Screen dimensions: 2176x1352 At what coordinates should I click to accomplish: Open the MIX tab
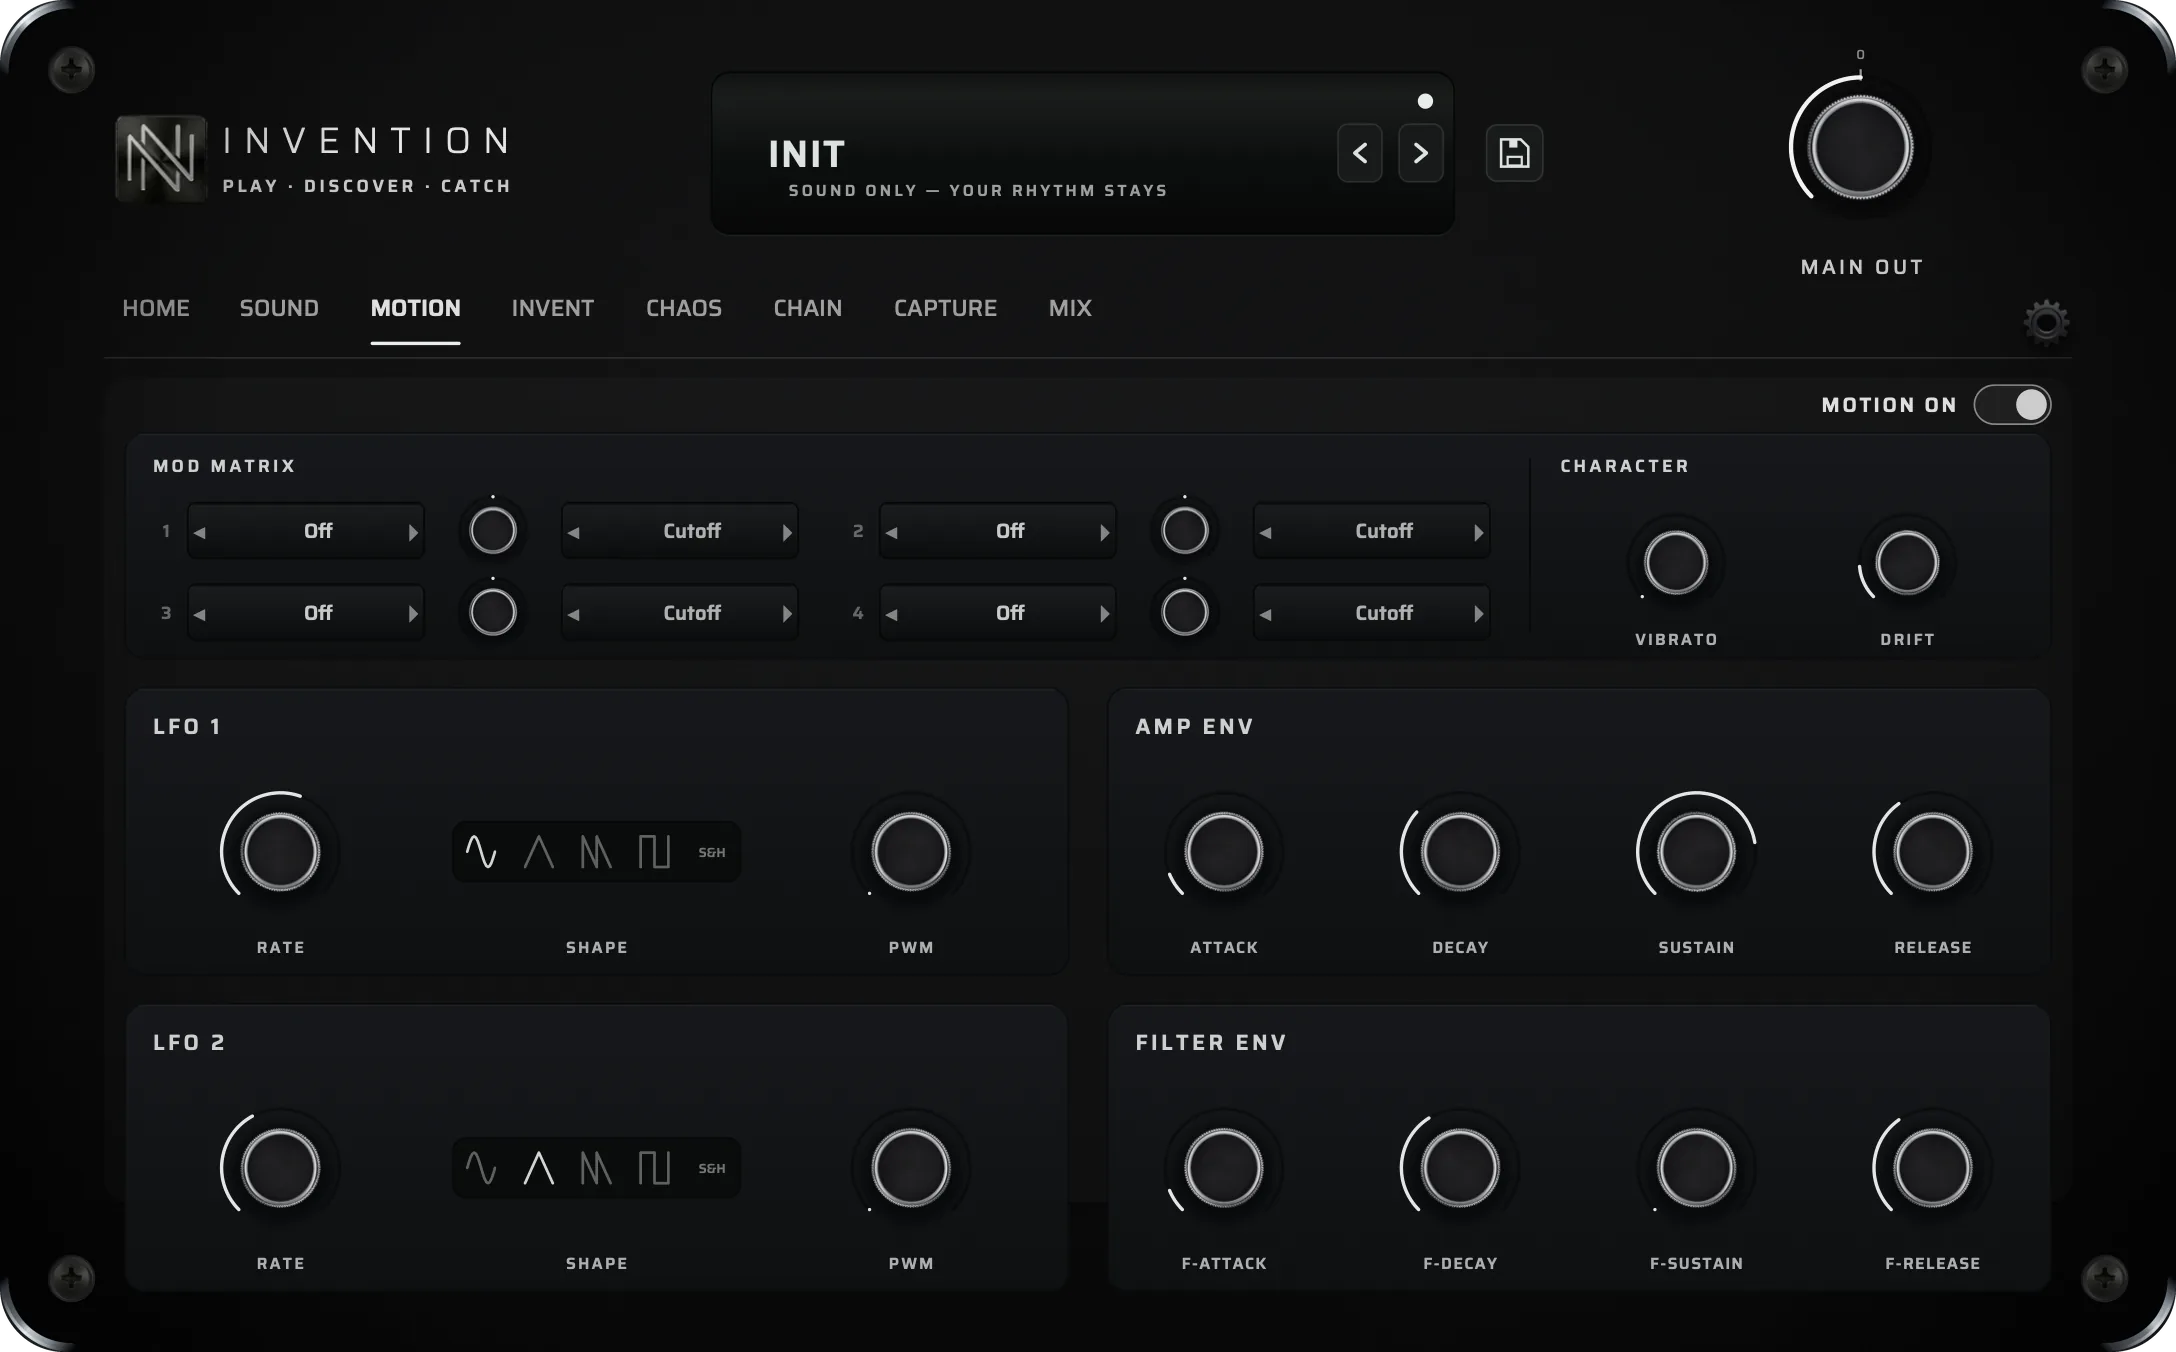coord(1070,308)
